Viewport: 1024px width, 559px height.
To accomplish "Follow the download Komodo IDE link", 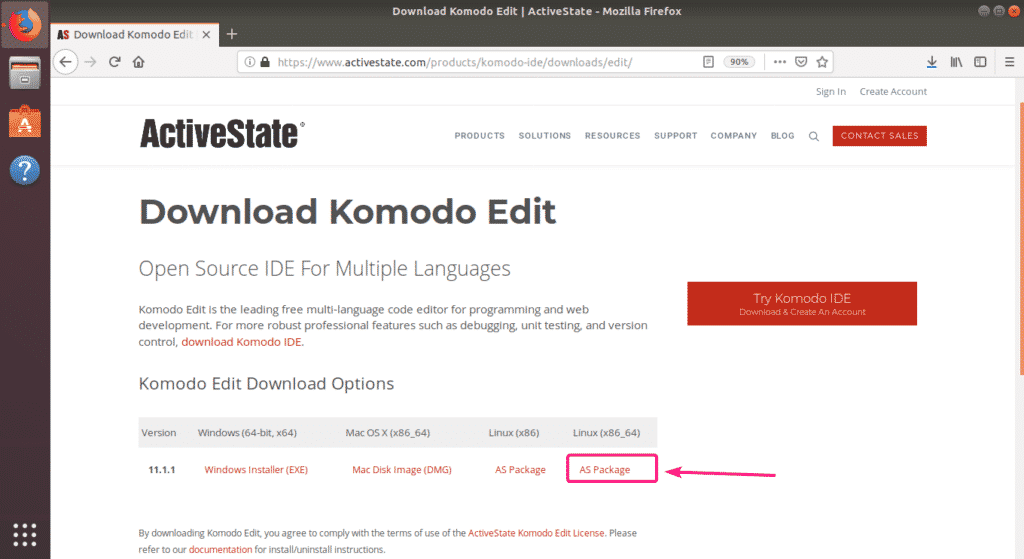I will (242, 342).
